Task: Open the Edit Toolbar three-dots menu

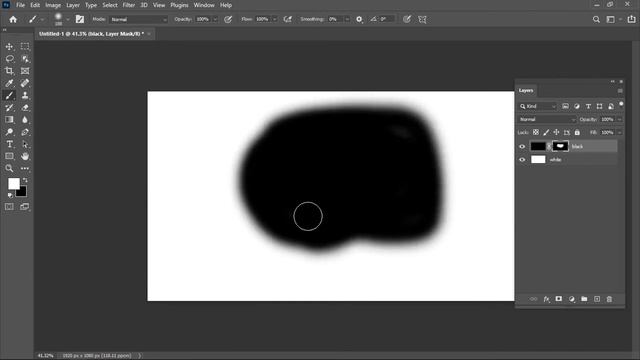Action: (25, 168)
